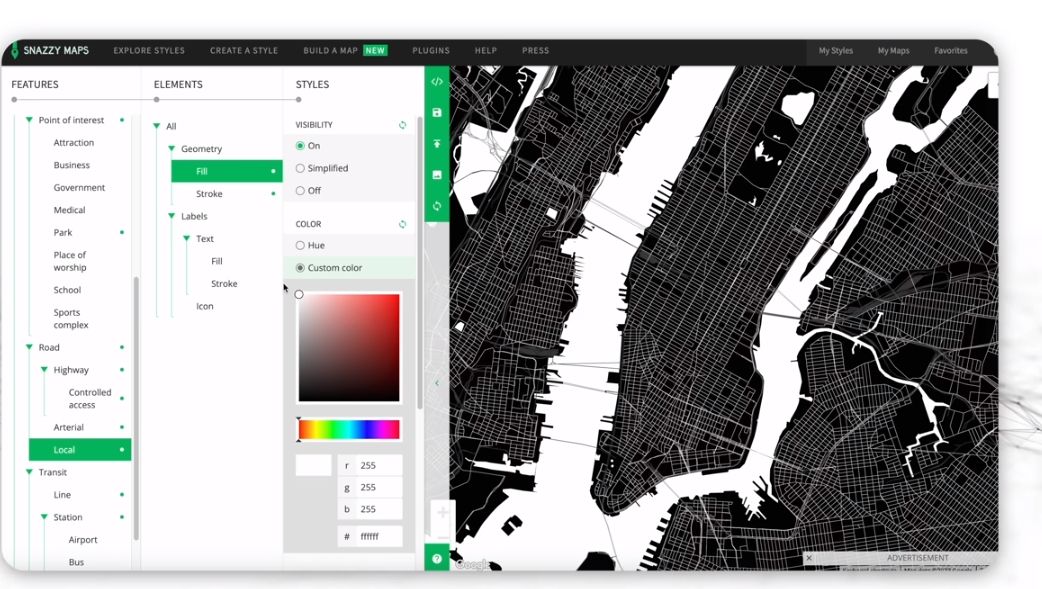Reset the Color setting with its refresh icon
This screenshot has width=1042, height=589.
[403, 224]
